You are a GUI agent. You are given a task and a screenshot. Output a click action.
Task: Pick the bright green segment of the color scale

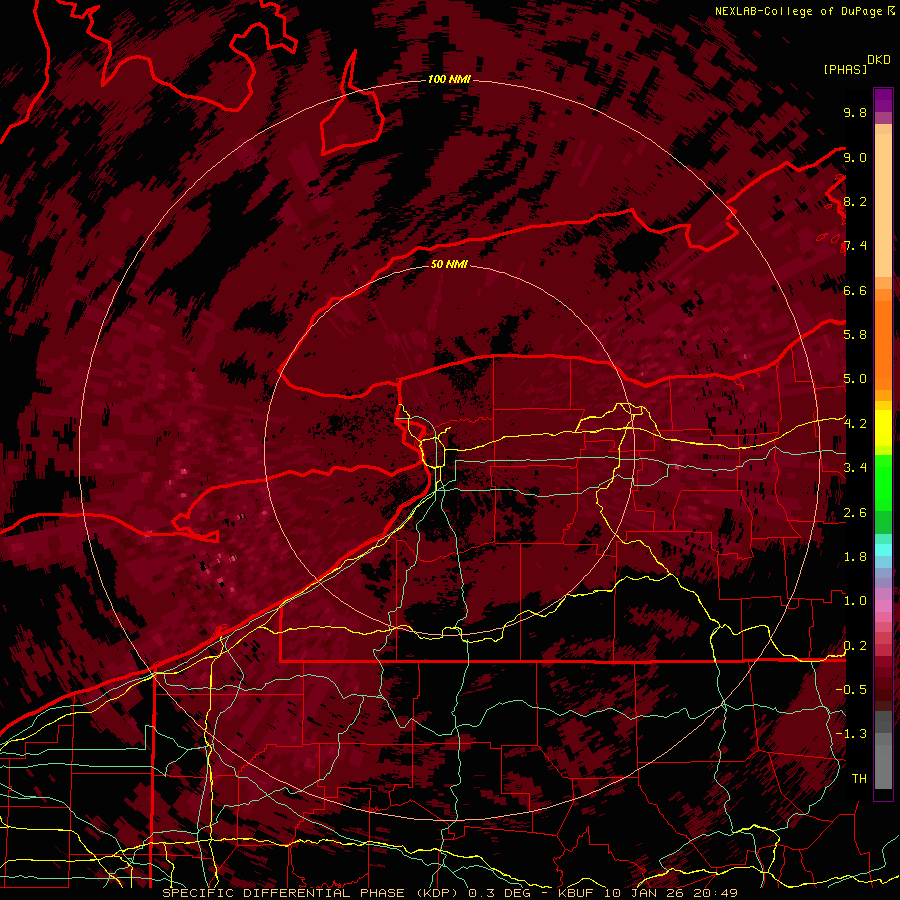(883, 482)
